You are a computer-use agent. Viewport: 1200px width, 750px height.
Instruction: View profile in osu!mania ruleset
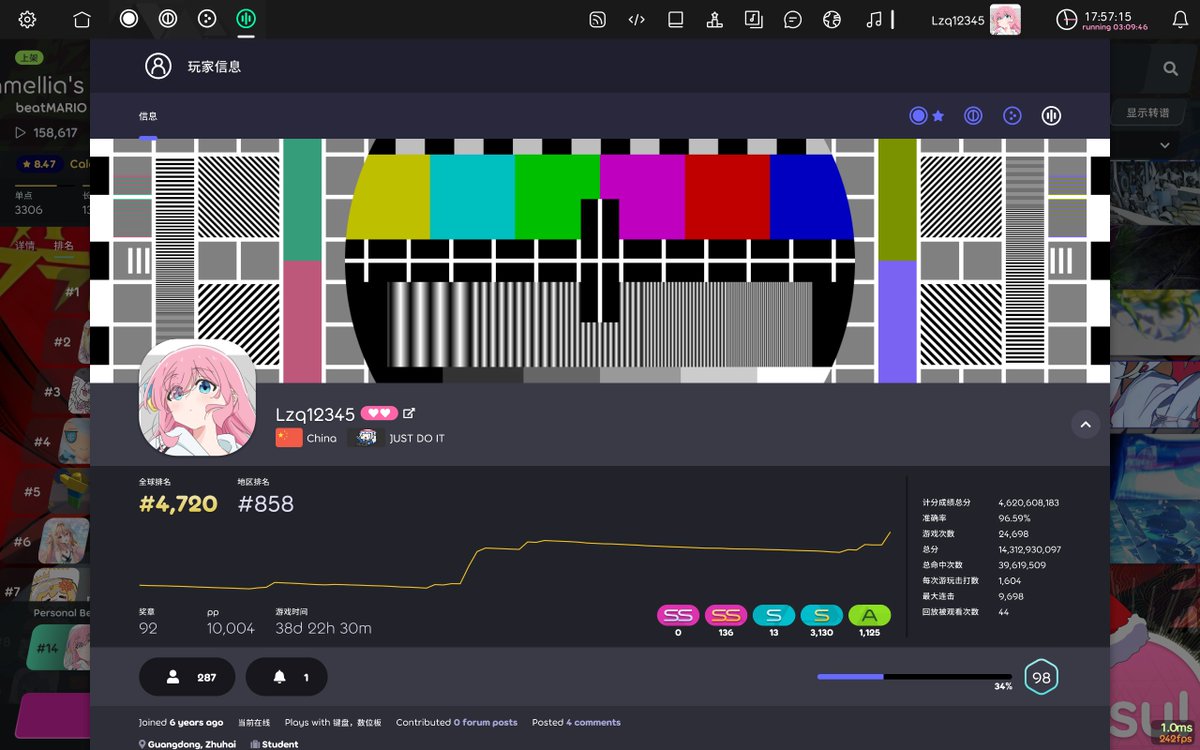point(1051,116)
